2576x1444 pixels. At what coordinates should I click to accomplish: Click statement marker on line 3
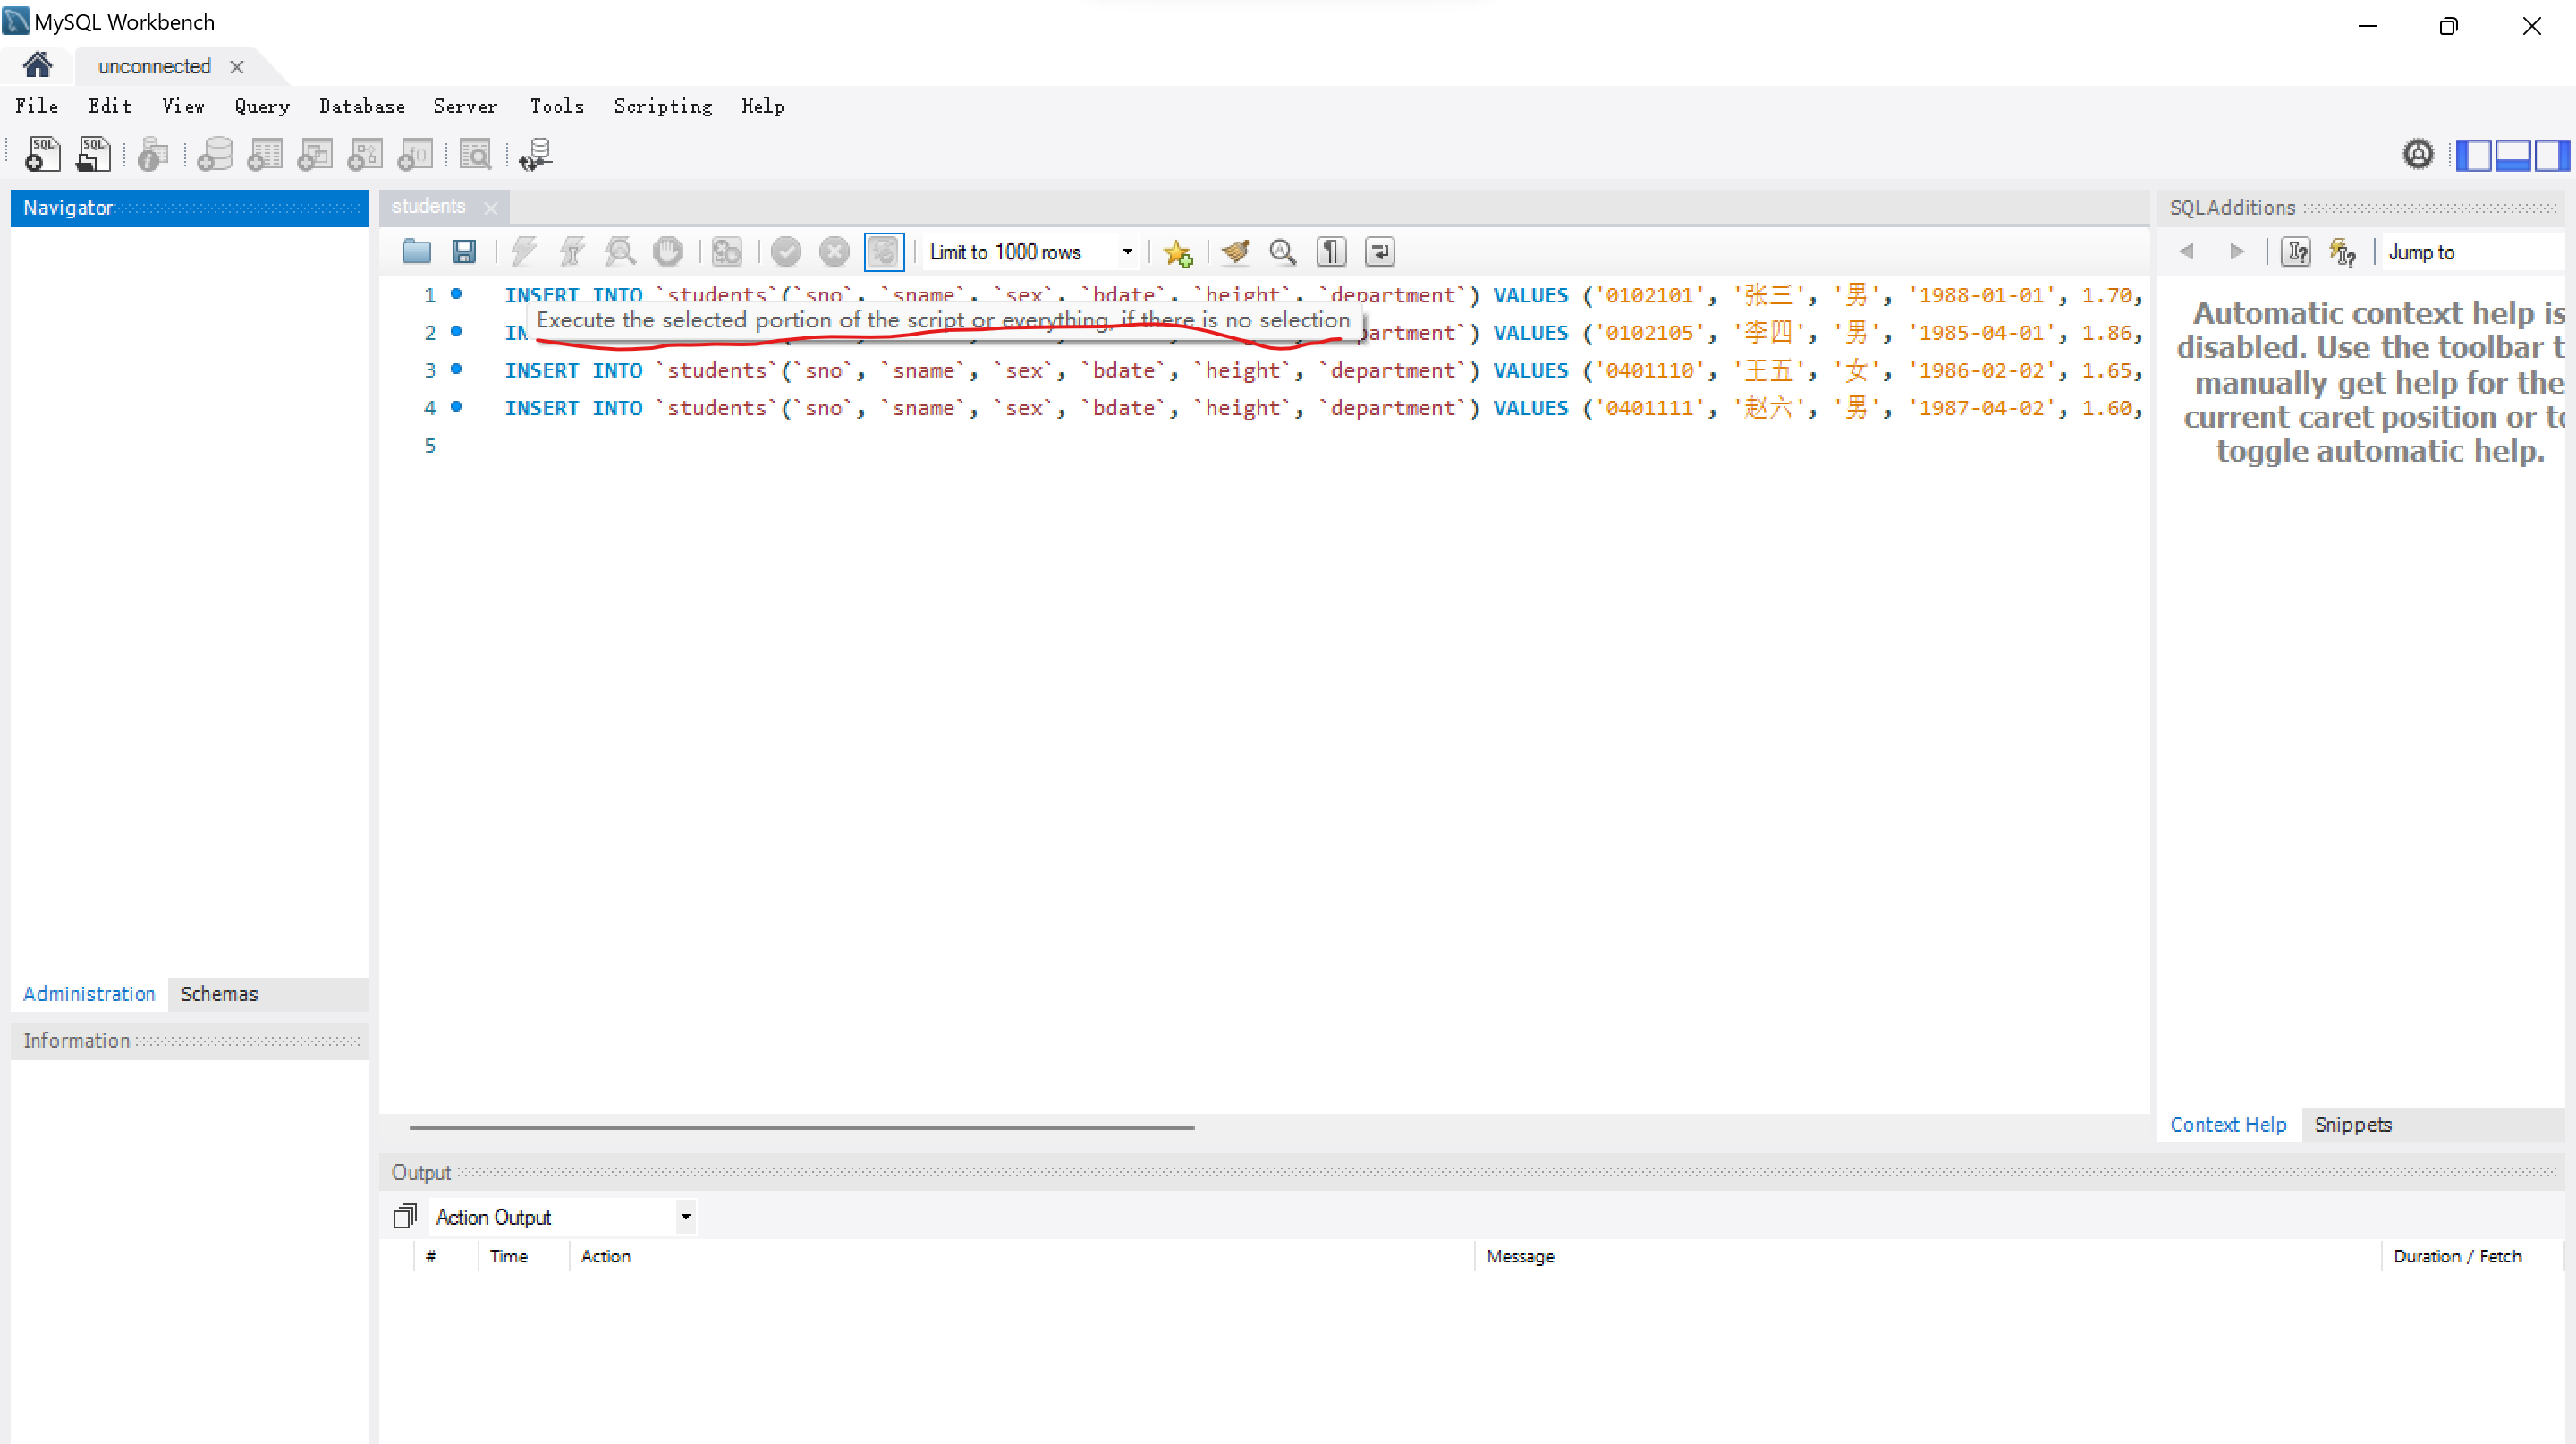pos(456,369)
